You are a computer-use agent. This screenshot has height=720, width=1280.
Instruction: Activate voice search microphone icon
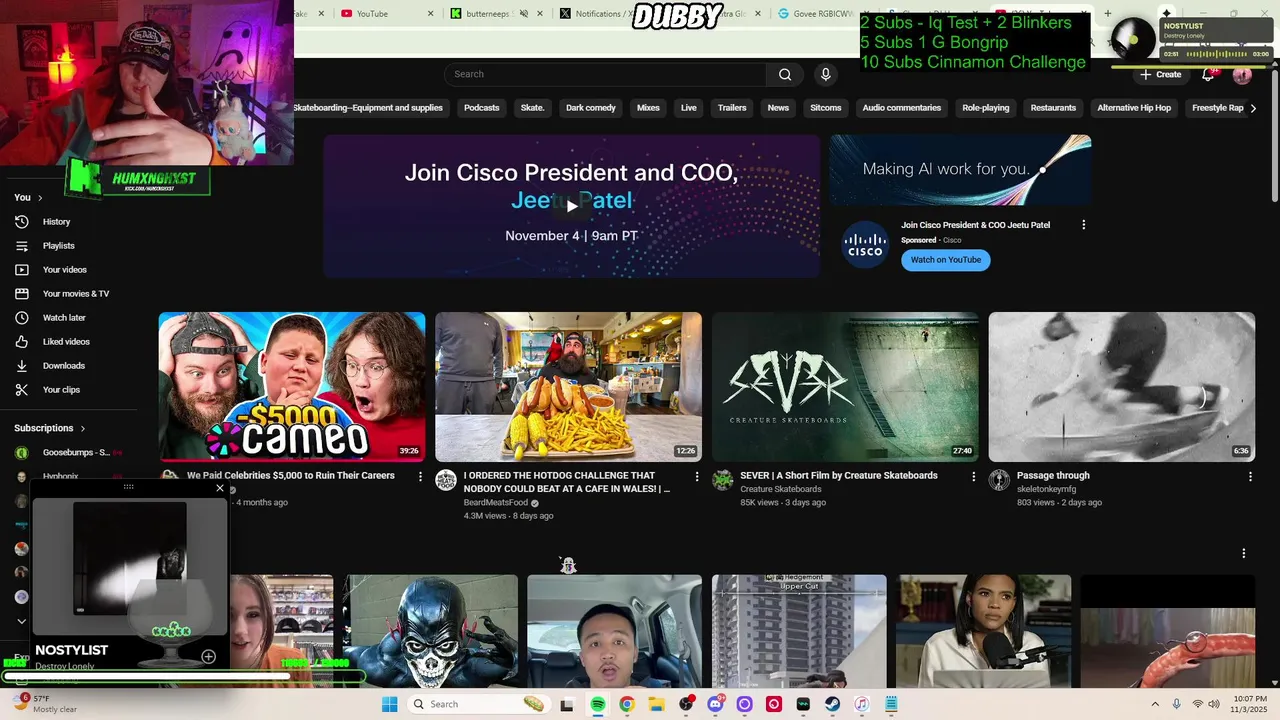[x=825, y=74]
